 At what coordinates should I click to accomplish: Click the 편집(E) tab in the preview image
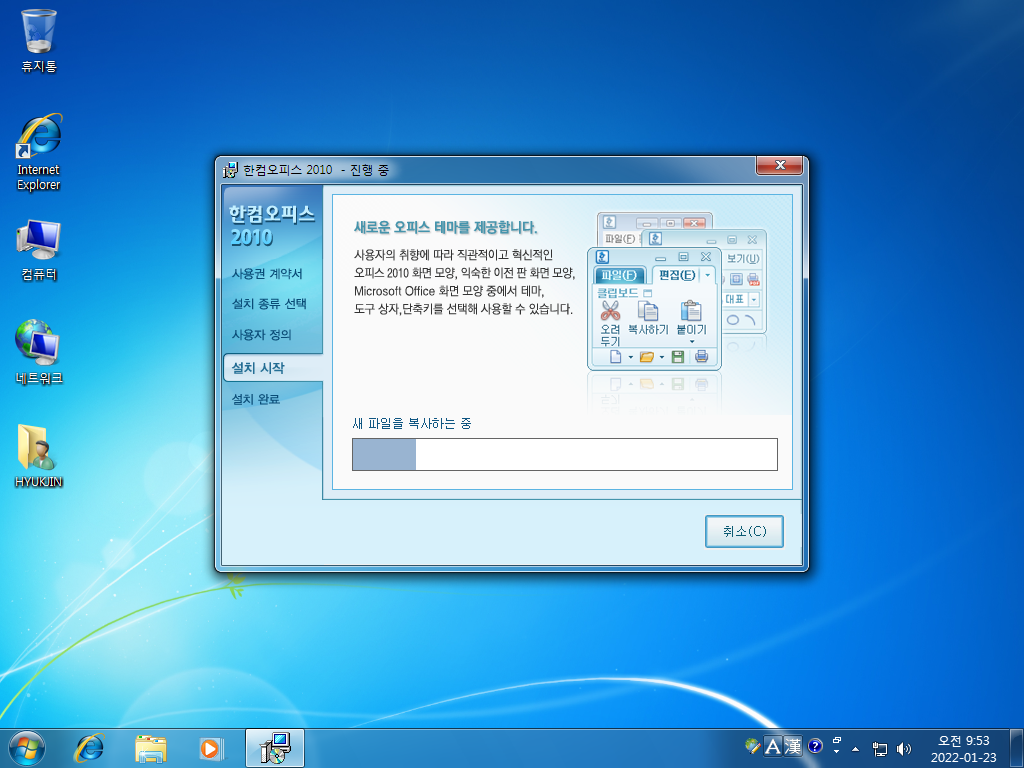click(x=677, y=275)
